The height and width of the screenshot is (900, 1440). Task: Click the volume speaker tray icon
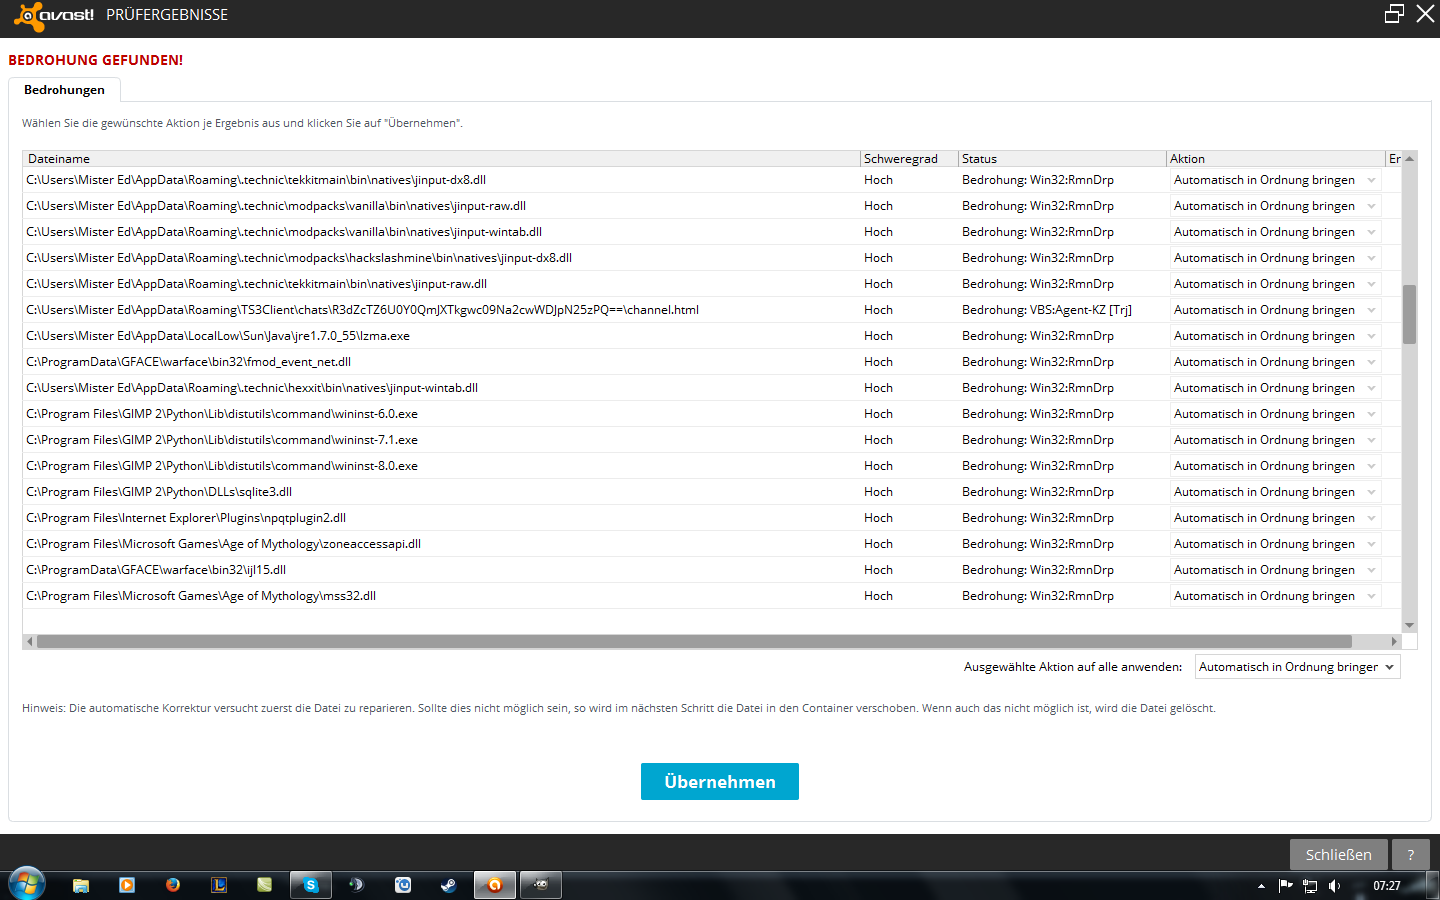pos(1335,886)
